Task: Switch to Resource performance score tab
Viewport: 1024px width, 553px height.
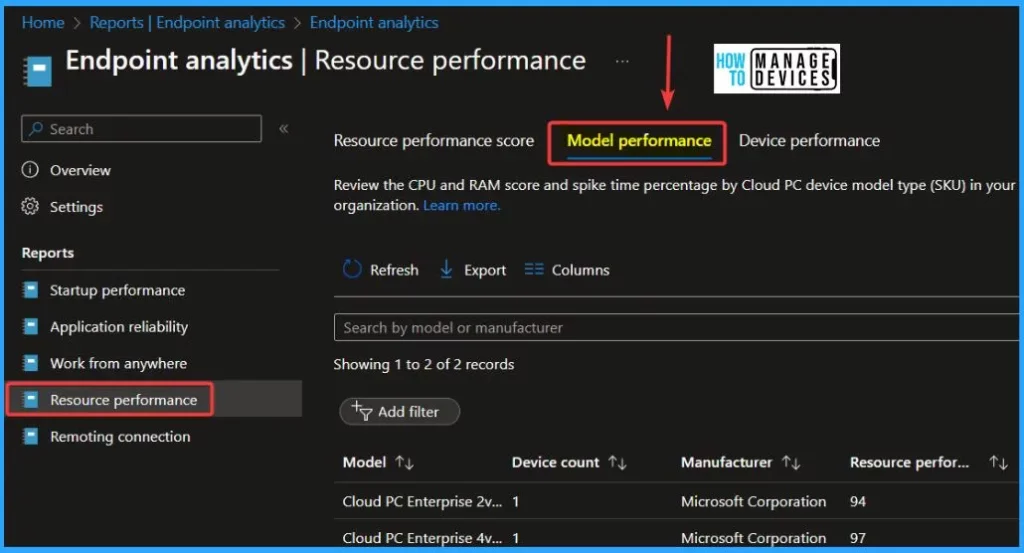Action: [434, 140]
